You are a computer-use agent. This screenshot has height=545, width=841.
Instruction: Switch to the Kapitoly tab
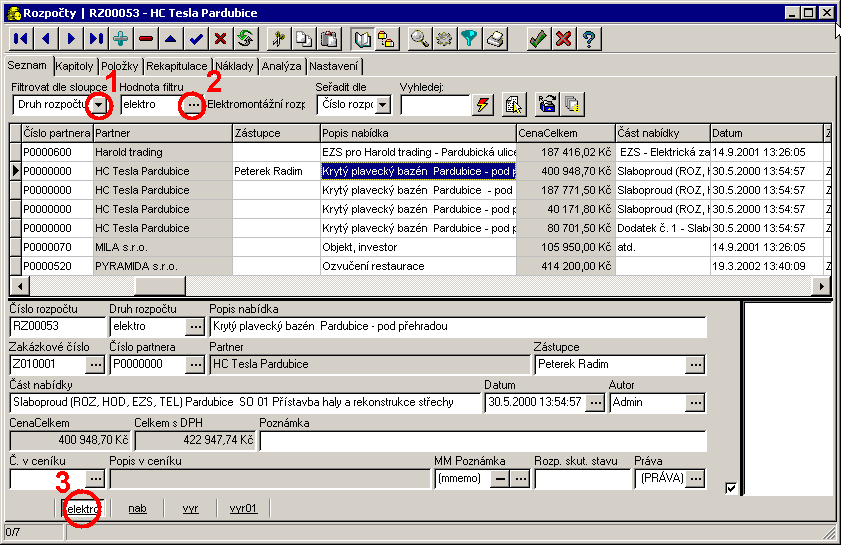pyautogui.click(x=76, y=66)
